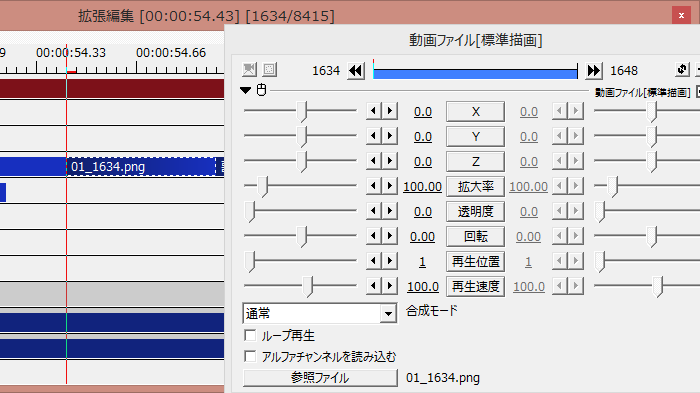Jump to the object's start frame 1634
Image resolution: width=700 pixels, height=393 pixels.
click(356, 71)
